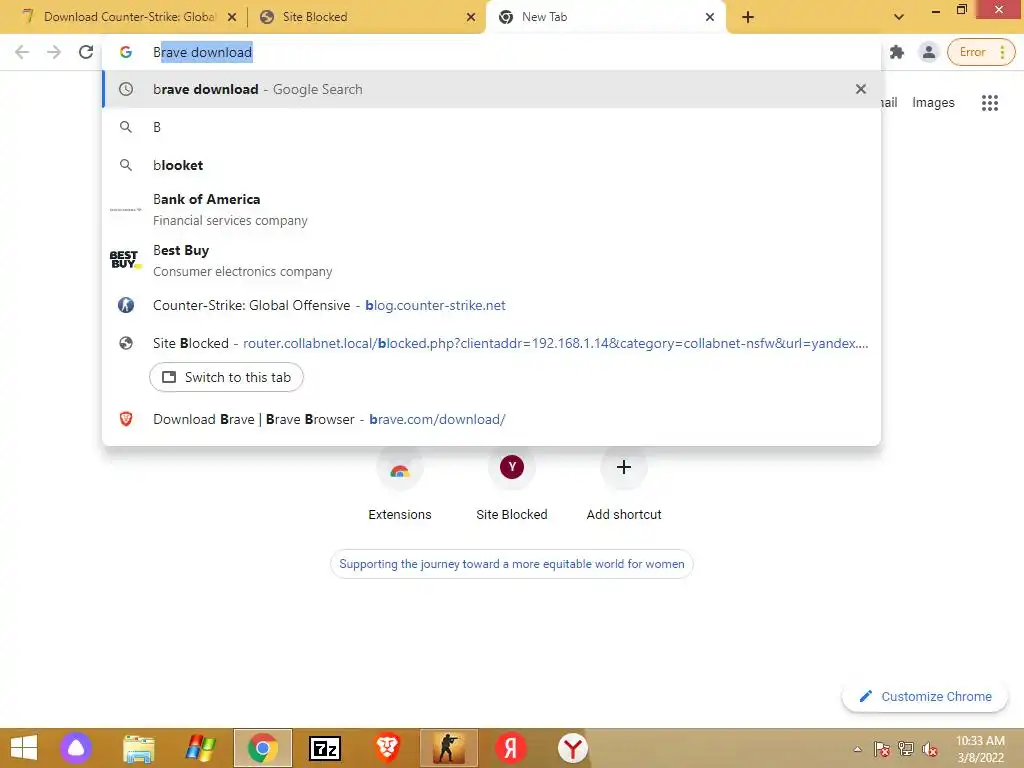The width and height of the screenshot is (1024, 768).
Task: Go back with the back arrow
Action: [x=22, y=52]
